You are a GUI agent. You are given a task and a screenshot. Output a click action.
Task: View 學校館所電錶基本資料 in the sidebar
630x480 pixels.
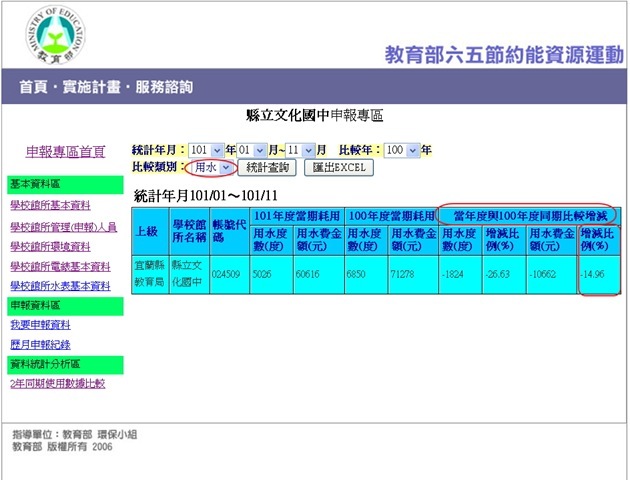point(60,267)
